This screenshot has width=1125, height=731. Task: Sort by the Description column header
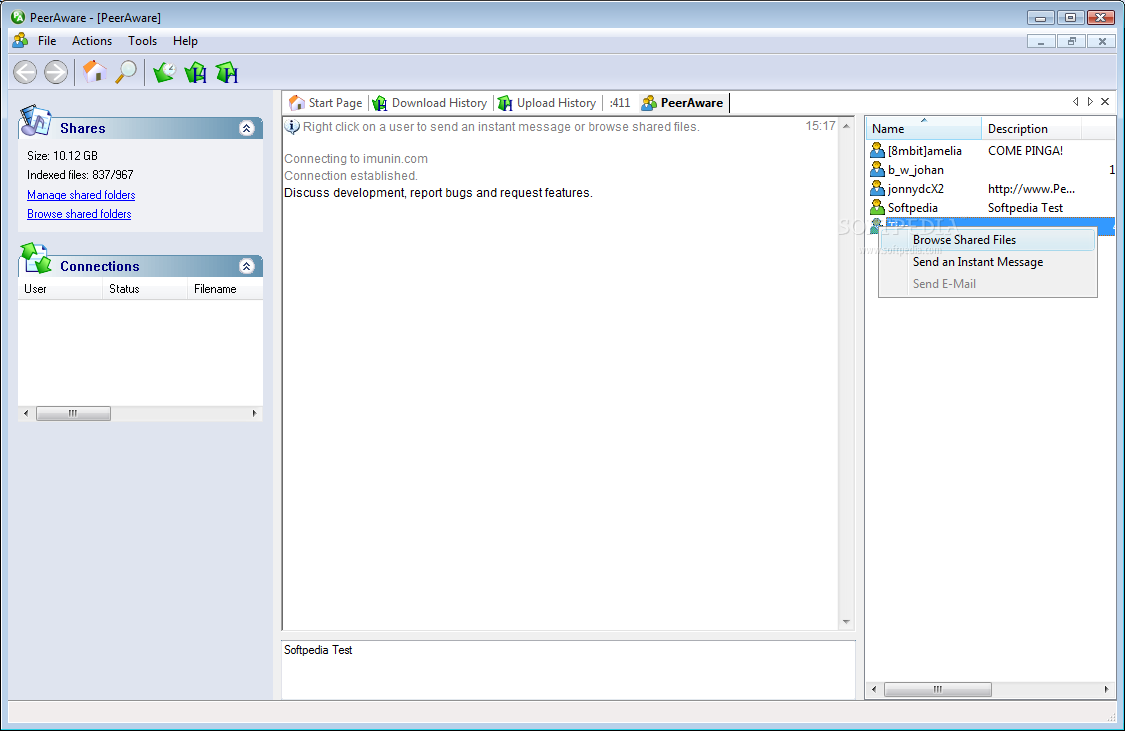[1031, 128]
